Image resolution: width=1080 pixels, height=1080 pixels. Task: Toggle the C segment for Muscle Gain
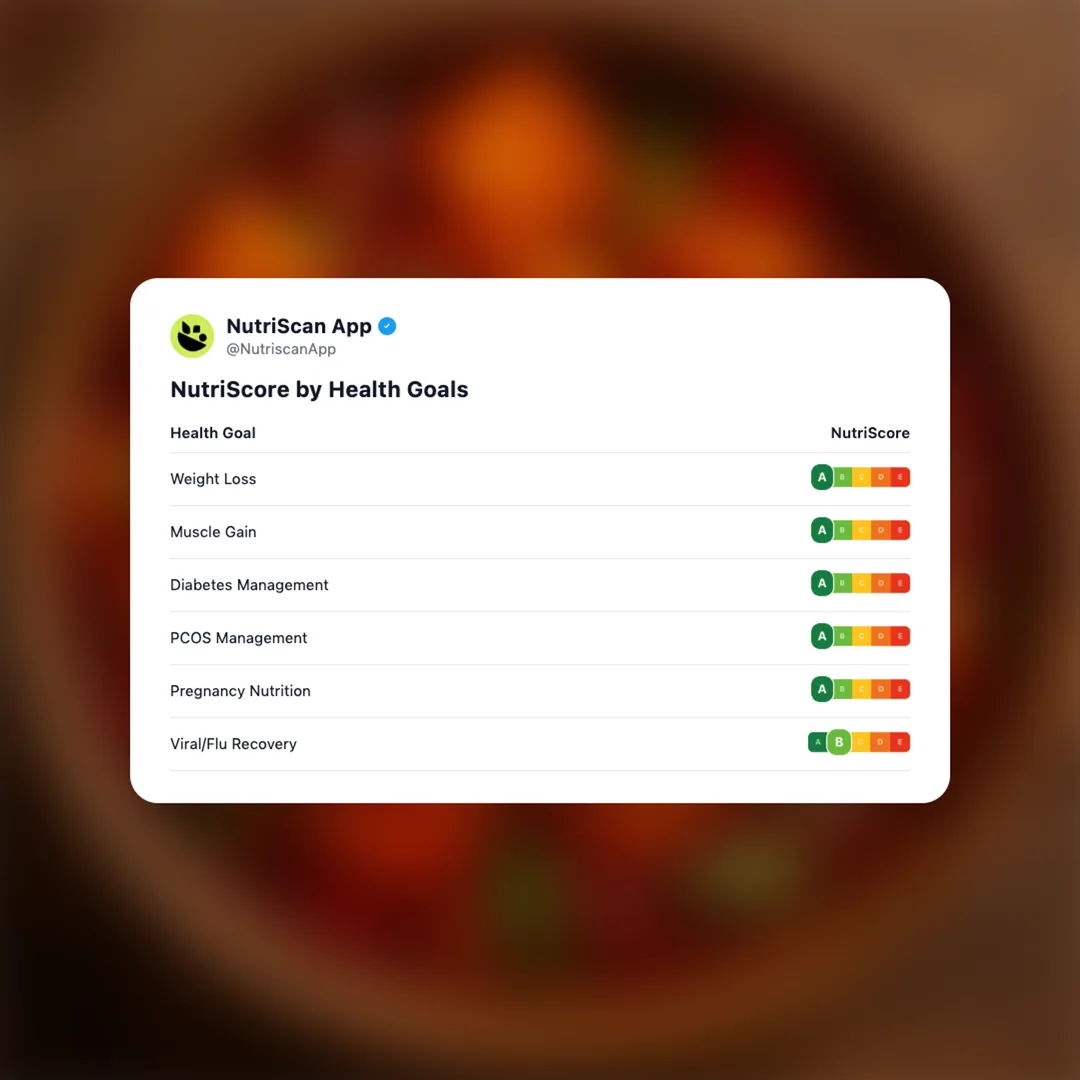click(861, 530)
